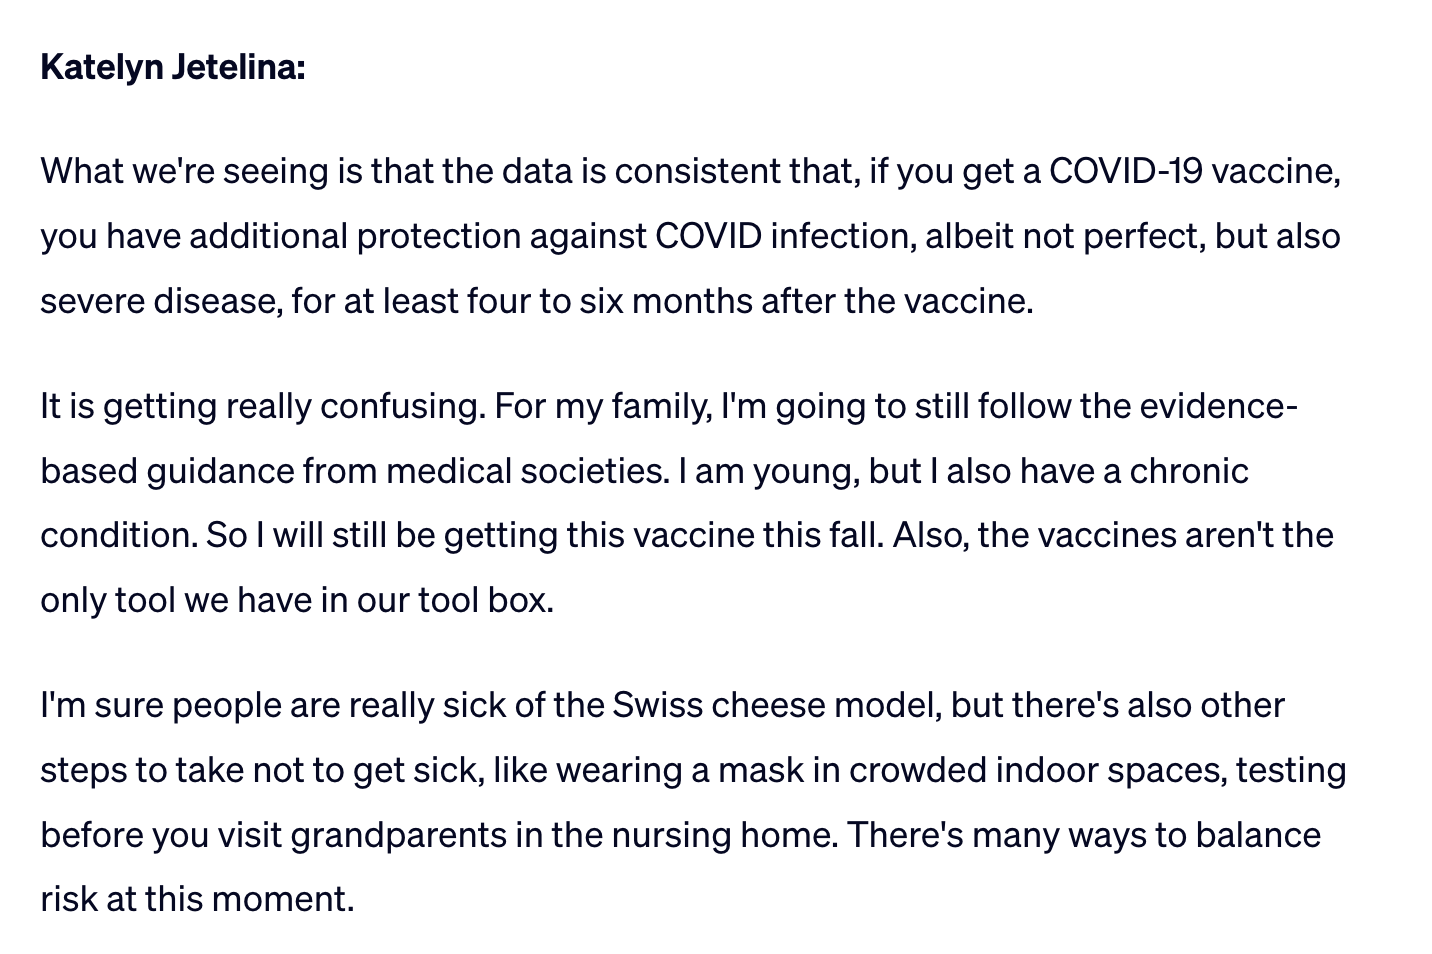Click the phrase "additional protection"
Viewport: 1432px width, 954px height.
[354, 236]
